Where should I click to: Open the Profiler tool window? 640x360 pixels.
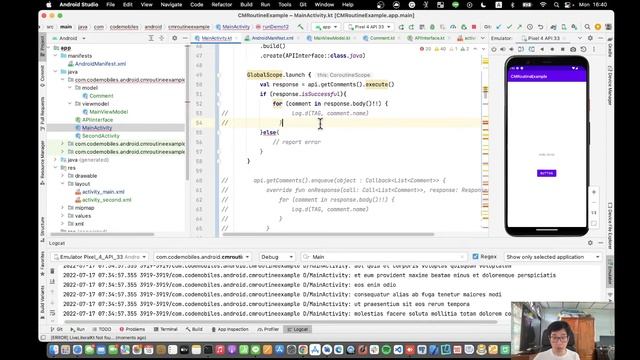pyautogui.click(x=268, y=329)
